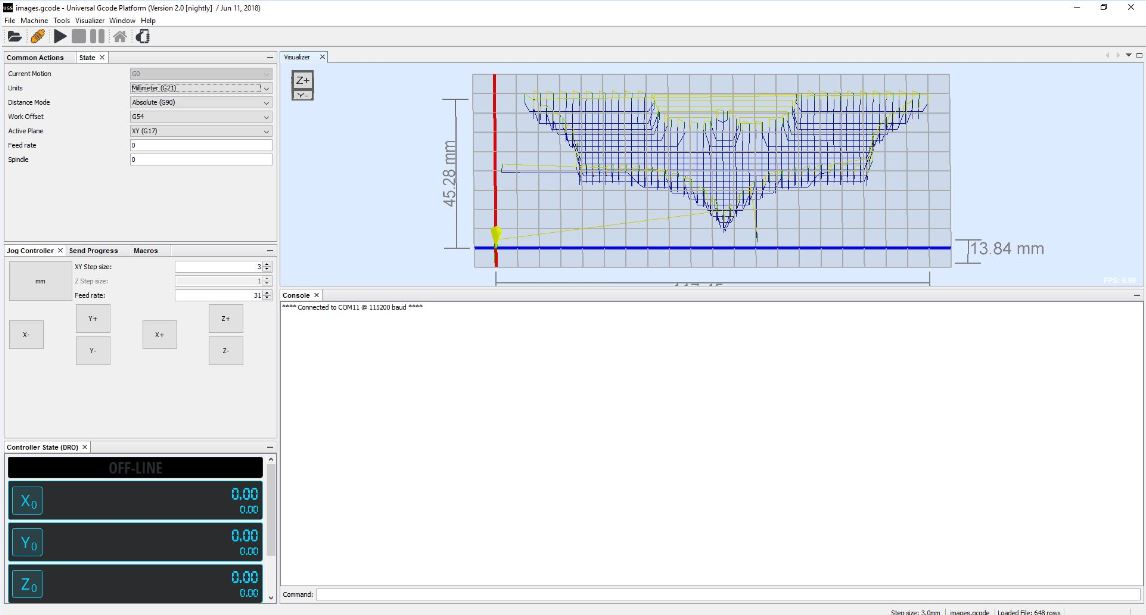Image resolution: width=1146 pixels, height=615 pixels.
Task: Close the State tab
Action: [x=102, y=57]
